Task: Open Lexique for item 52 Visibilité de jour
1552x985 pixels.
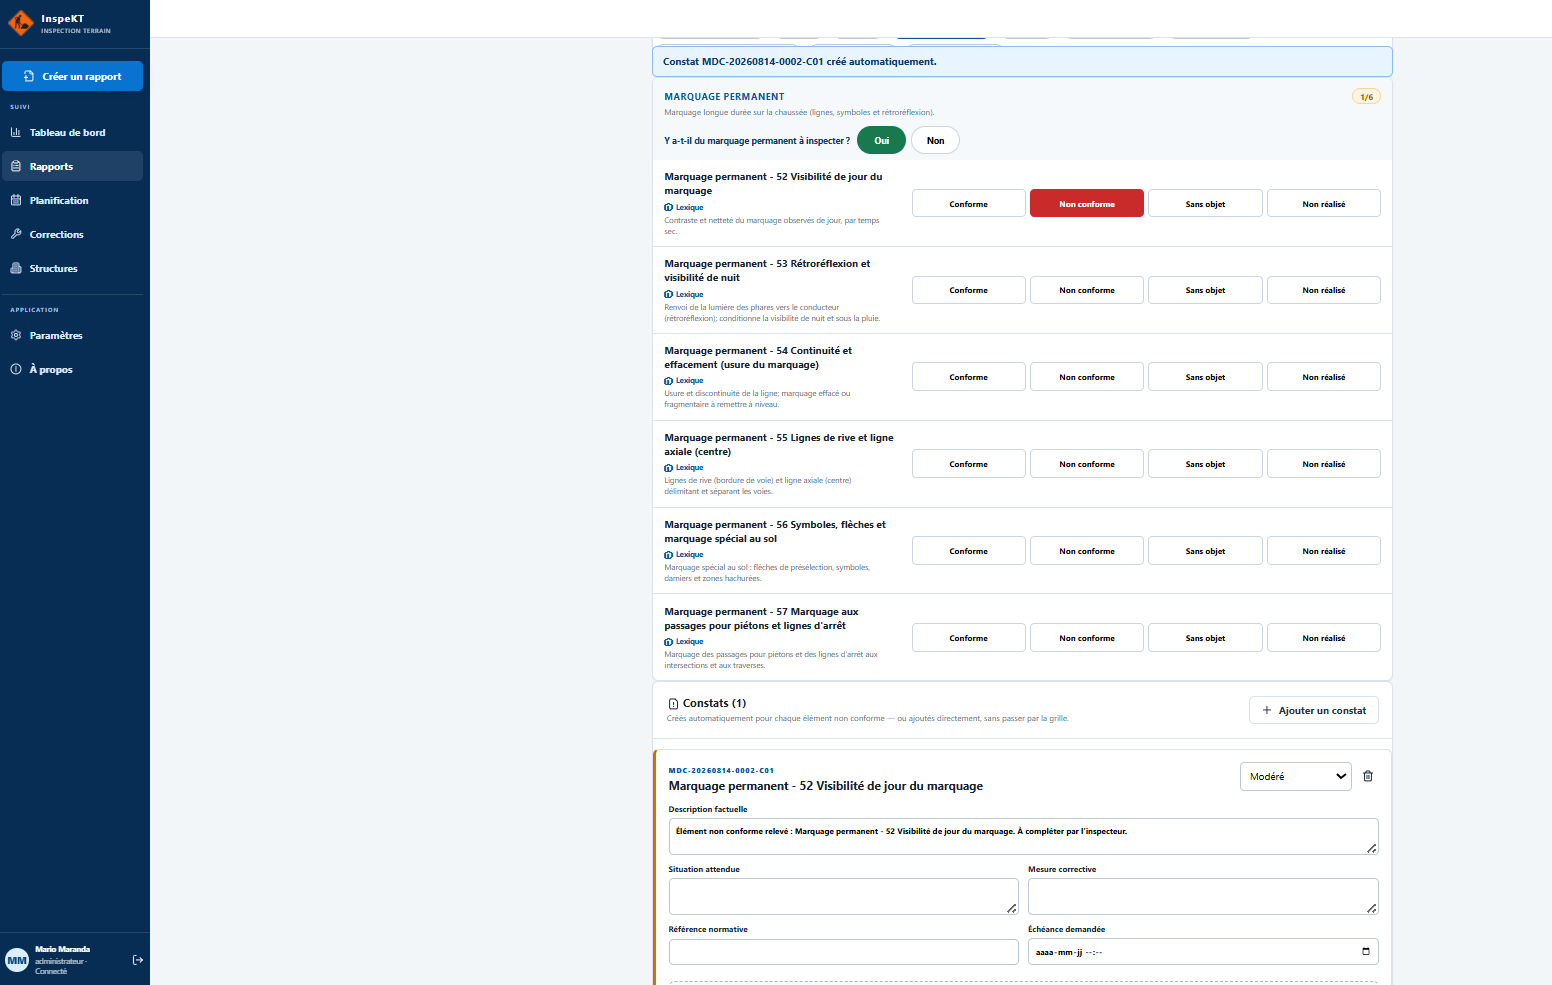Action: click(684, 207)
